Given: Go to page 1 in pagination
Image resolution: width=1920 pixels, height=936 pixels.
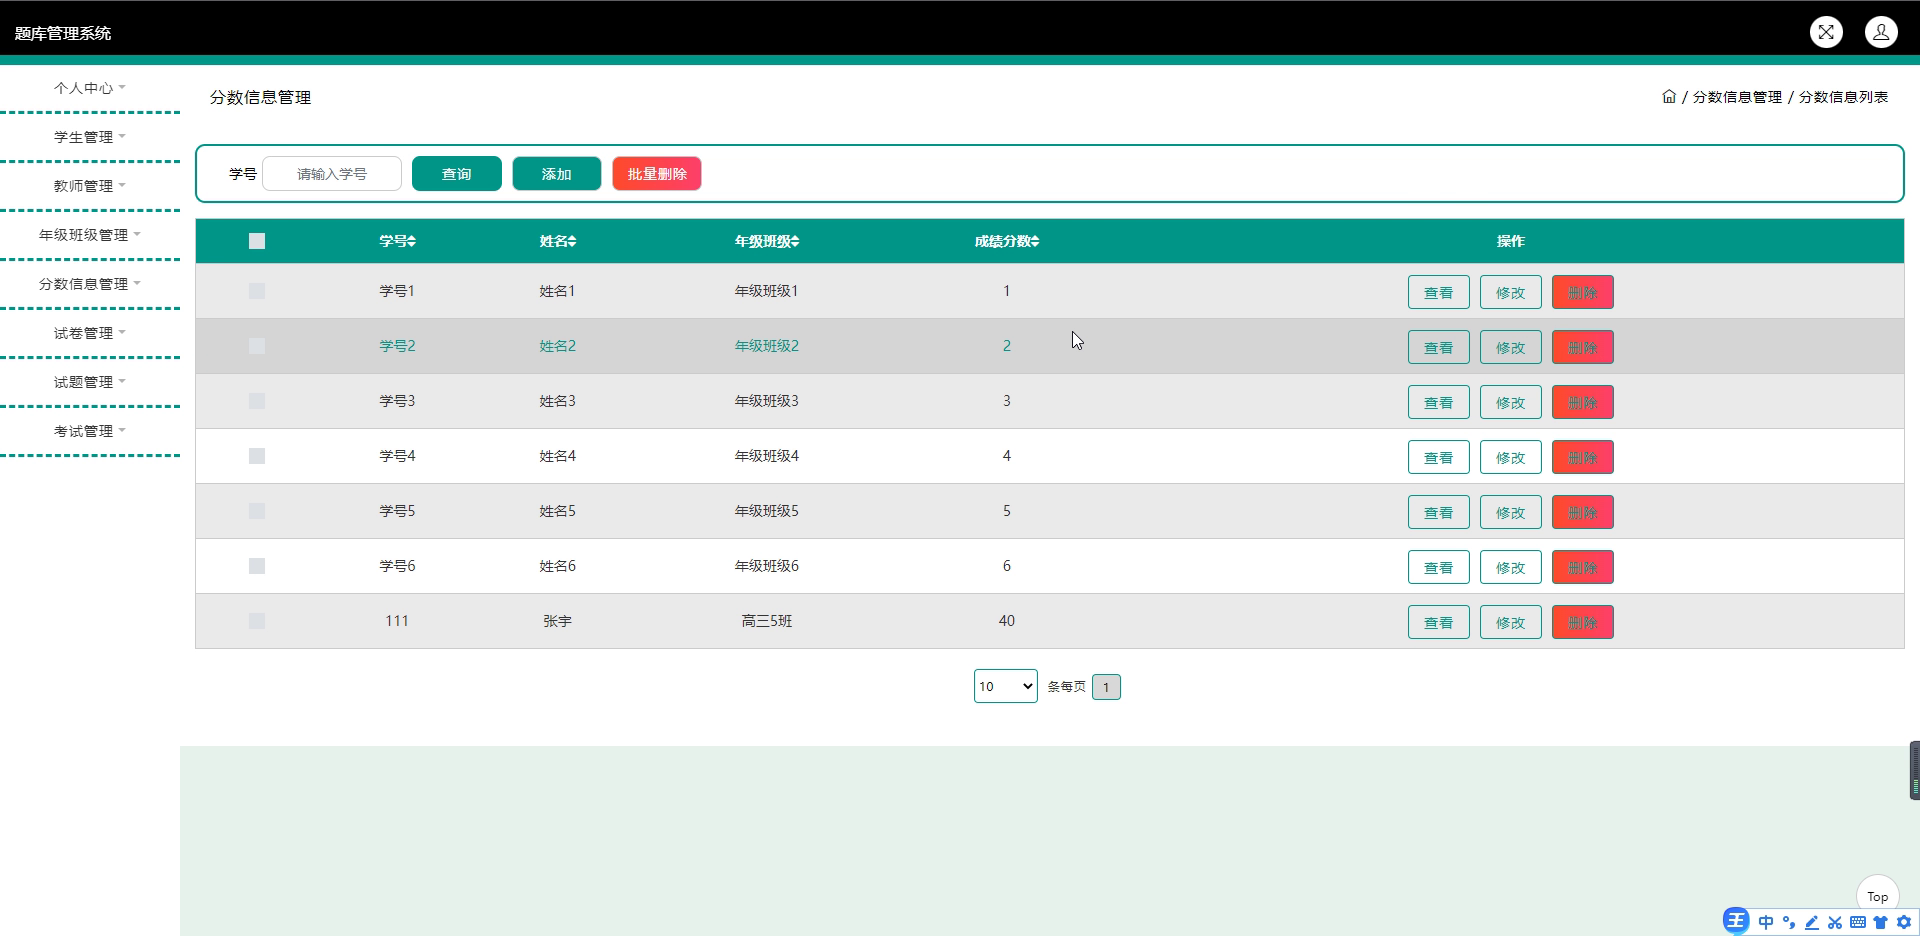Looking at the screenshot, I should [x=1106, y=687].
